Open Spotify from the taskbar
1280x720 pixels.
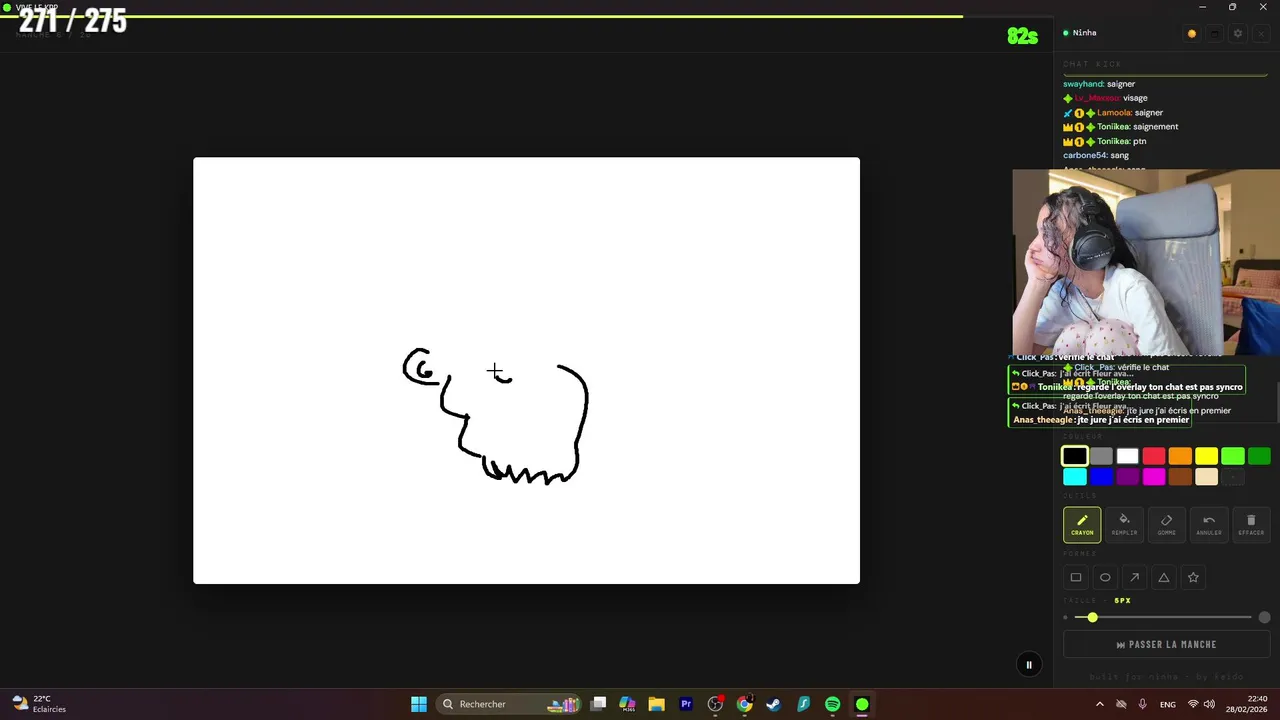coord(832,704)
